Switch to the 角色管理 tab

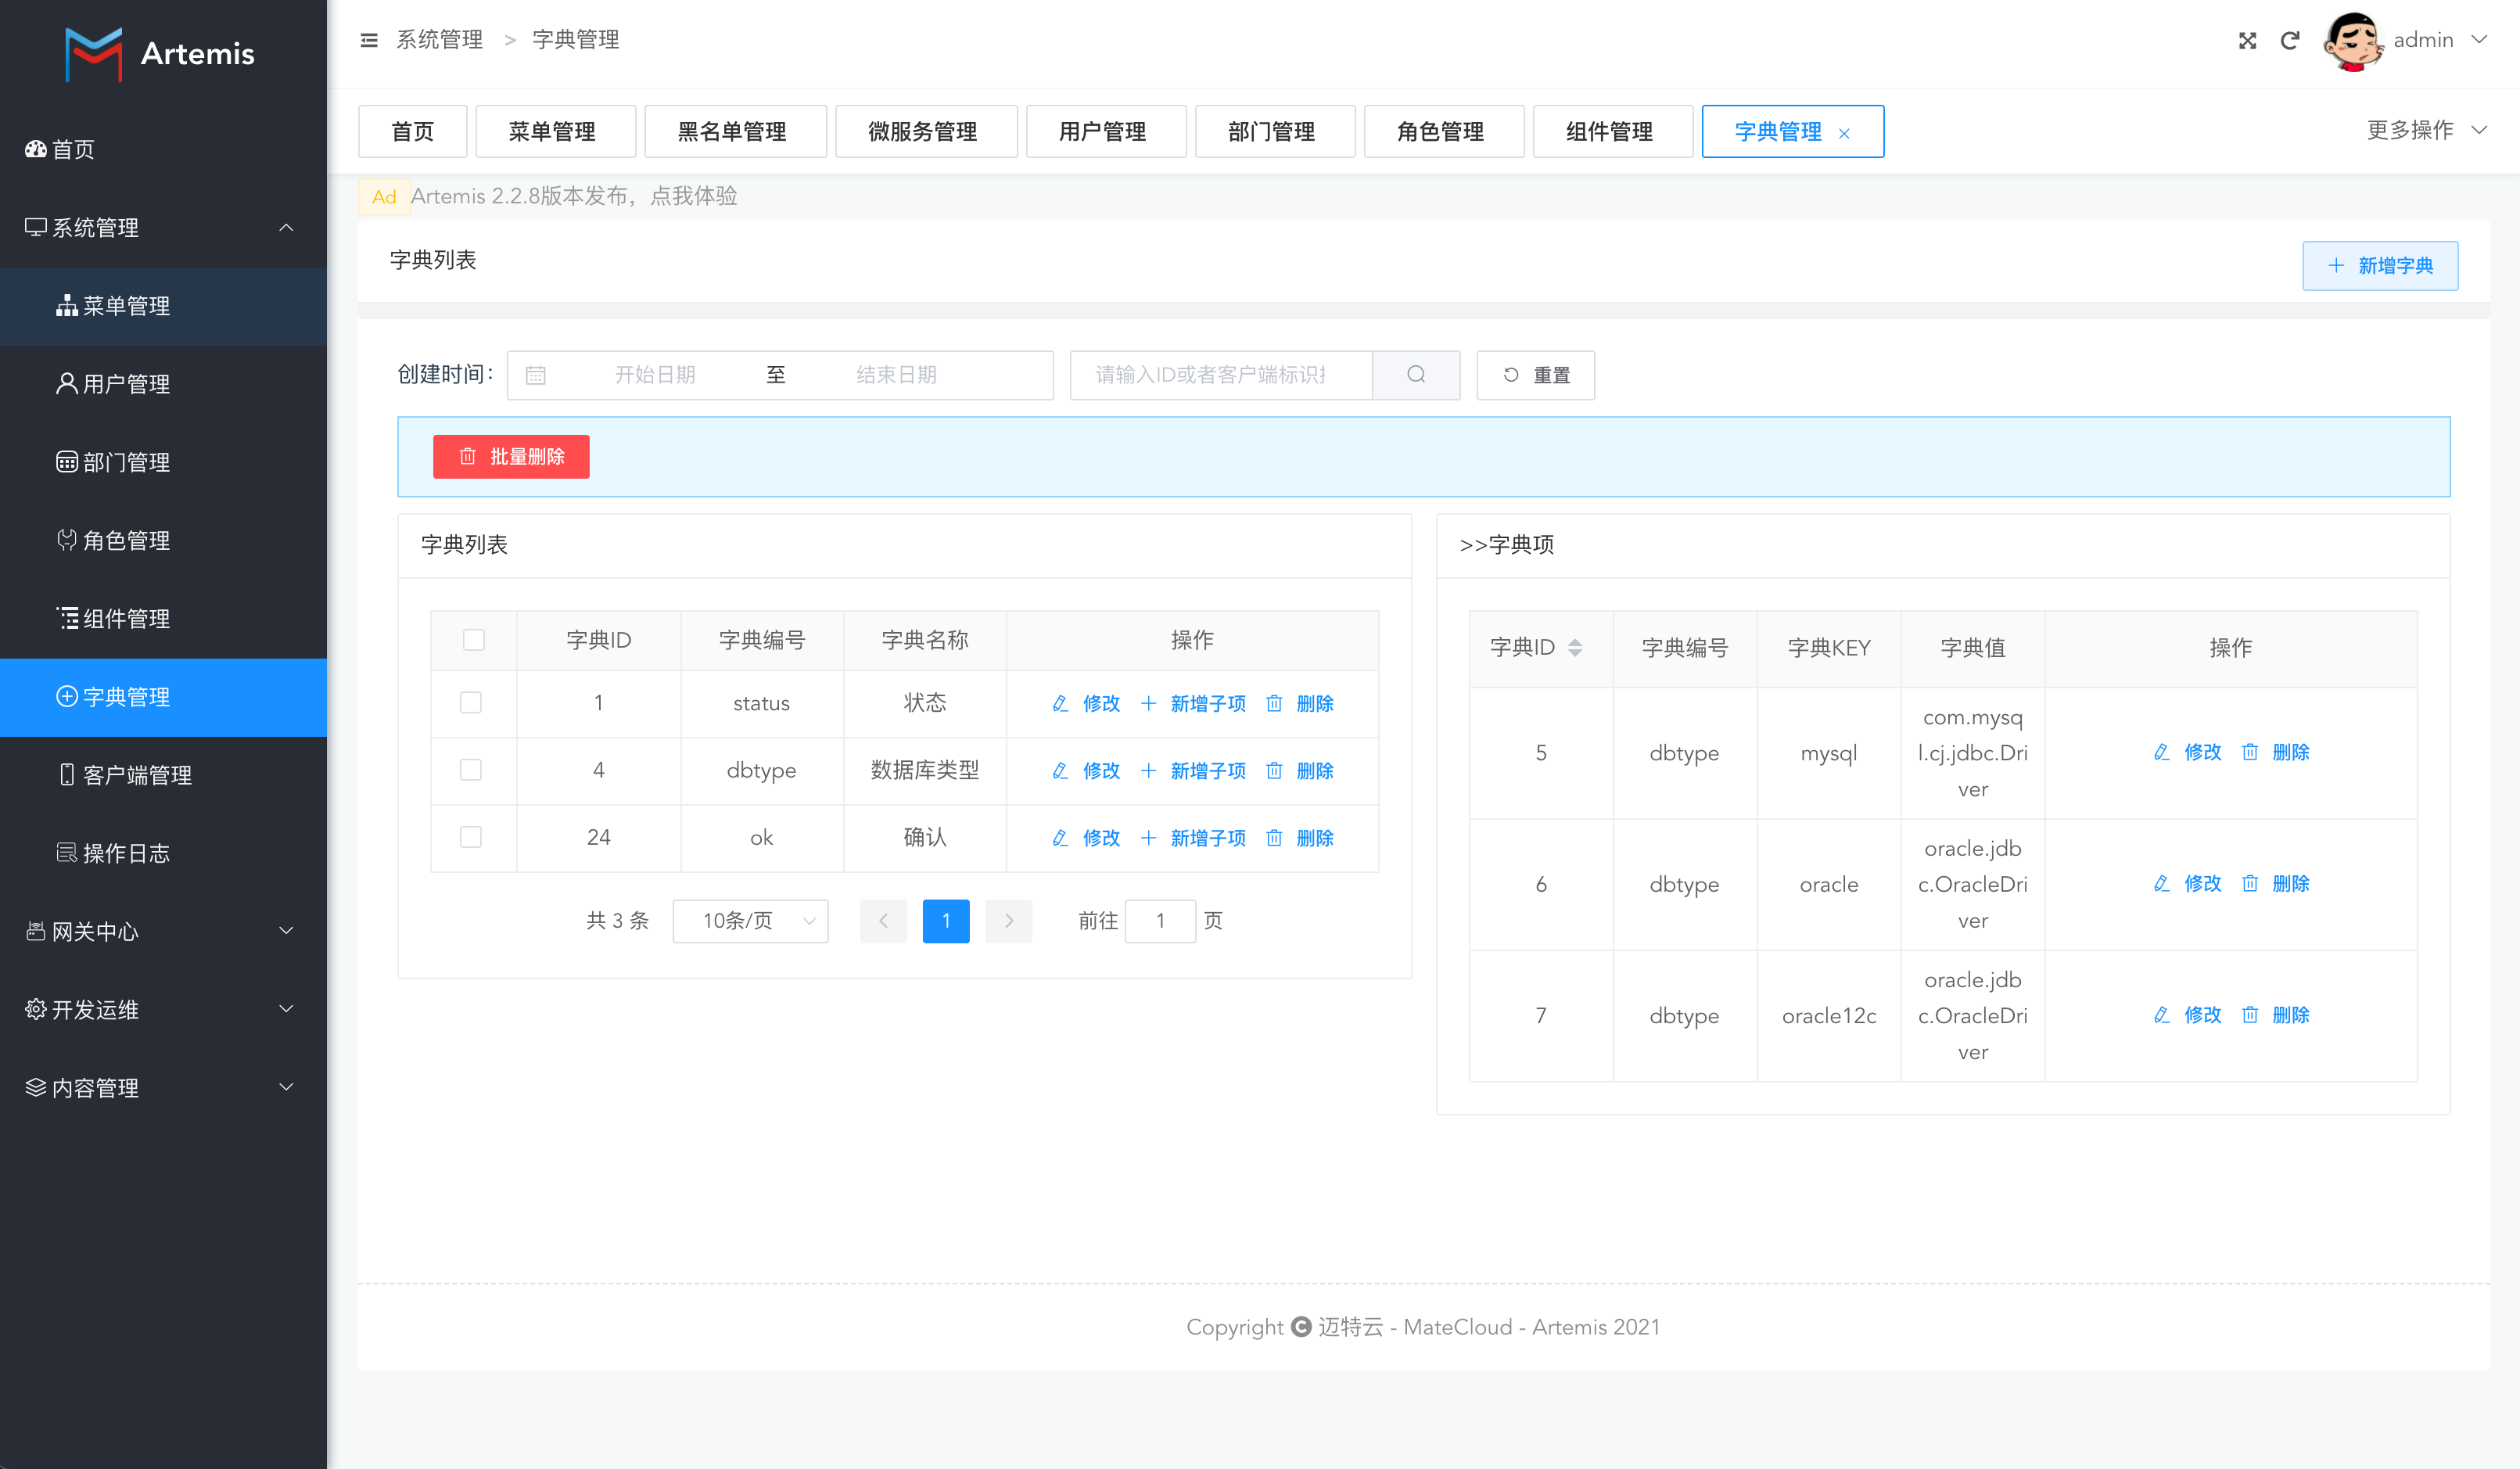1444,131
